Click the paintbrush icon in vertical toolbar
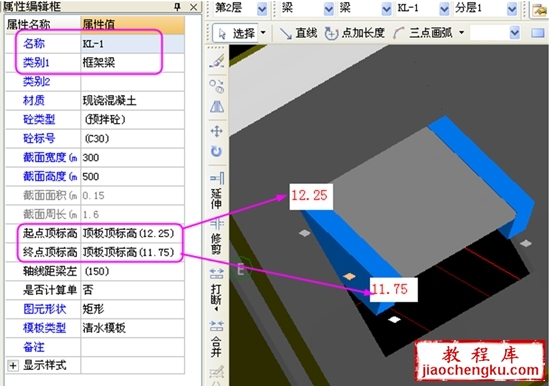550x386 pixels. 217,61
